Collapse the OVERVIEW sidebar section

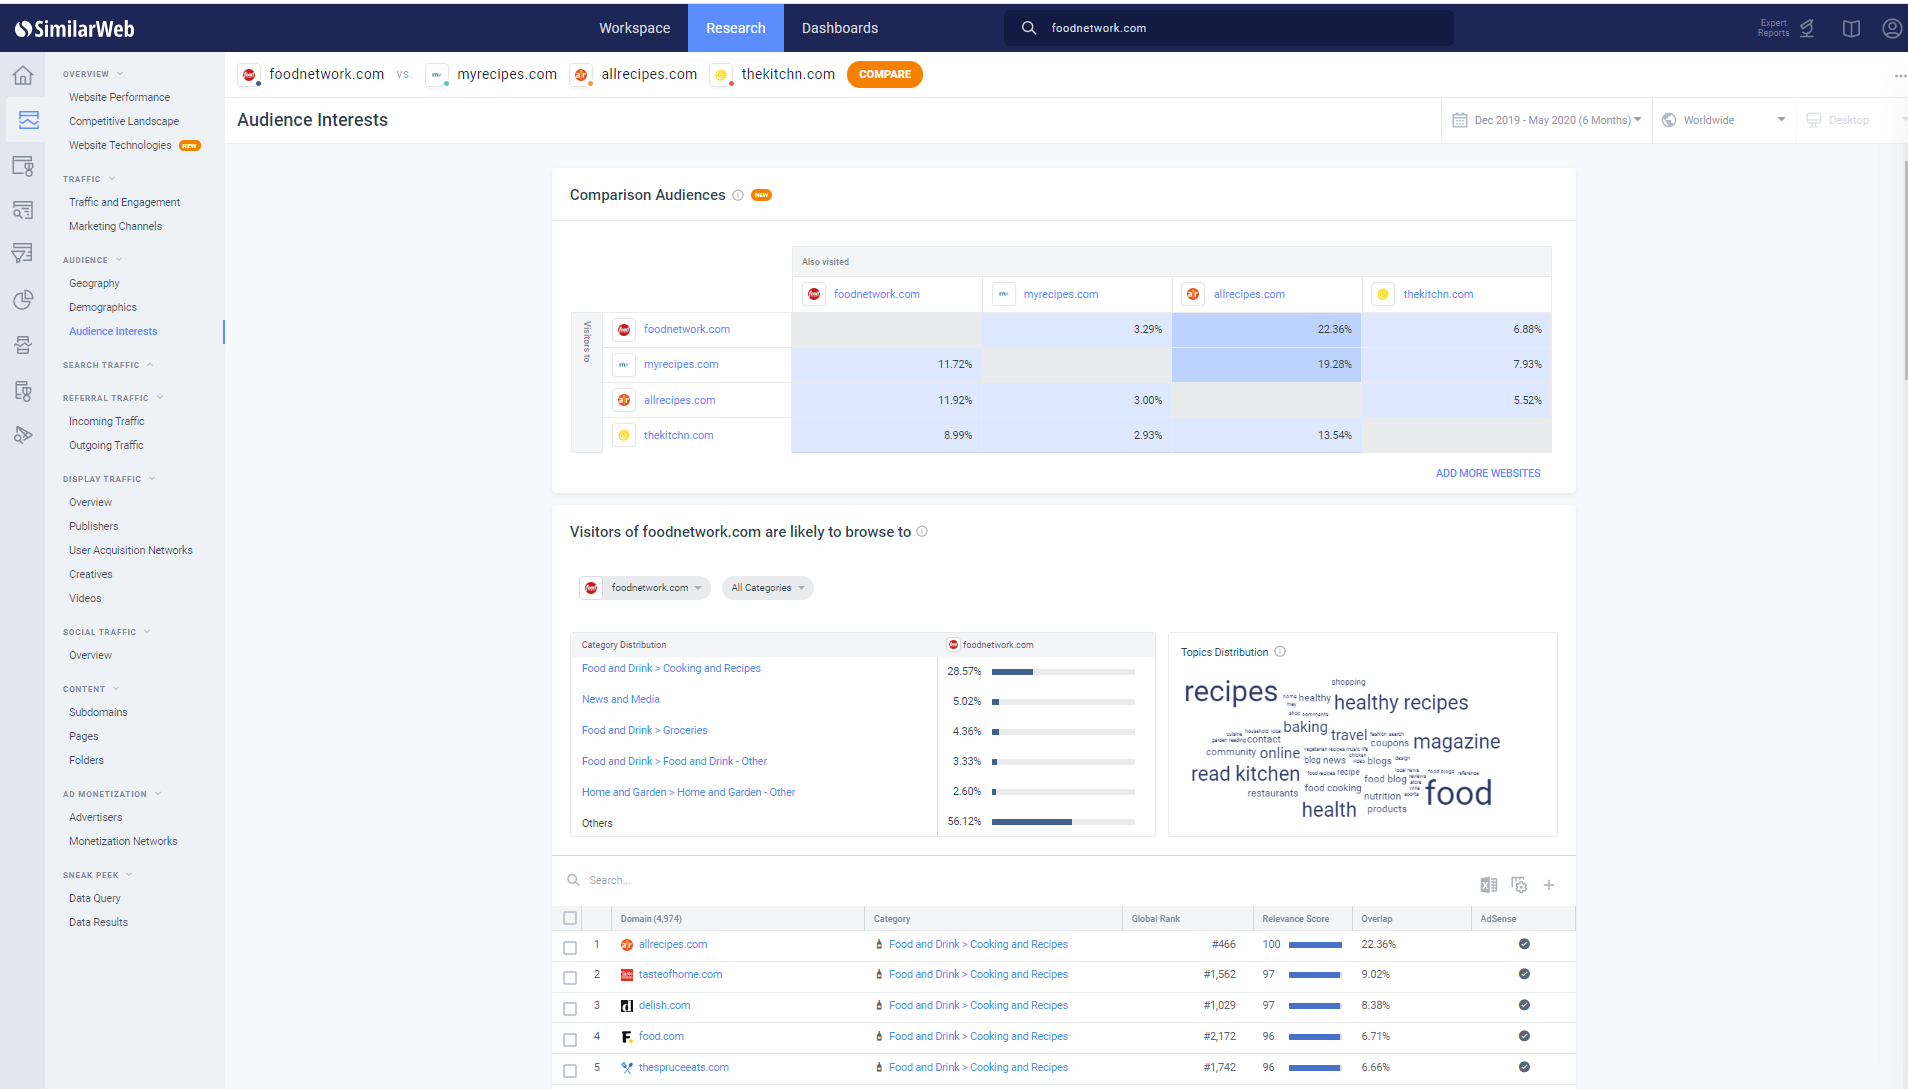[x=93, y=74]
